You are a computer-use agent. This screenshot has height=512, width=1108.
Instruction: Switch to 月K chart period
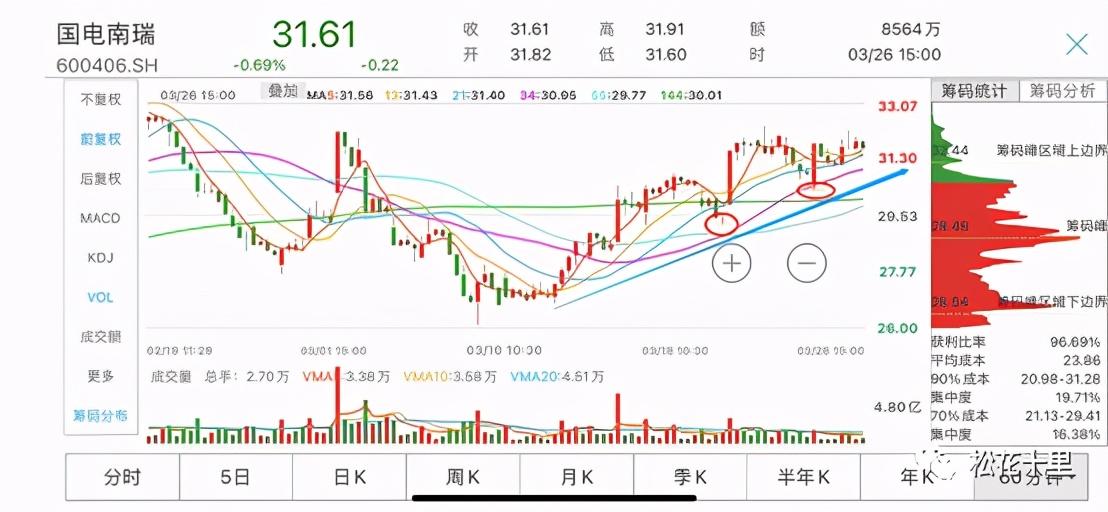tap(577, 477)
